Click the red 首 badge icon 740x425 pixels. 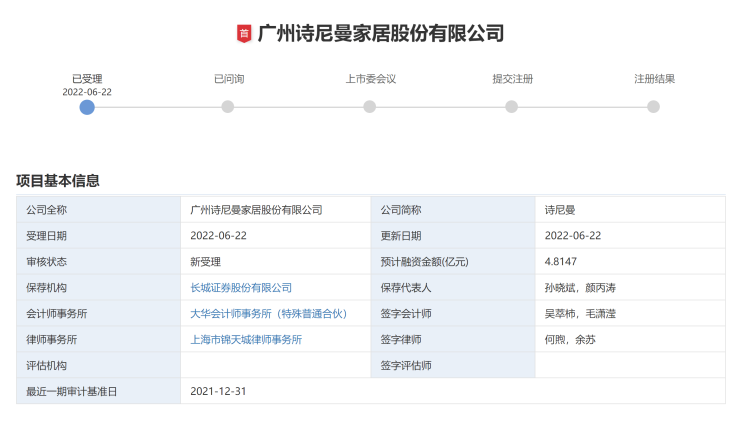click(244, 34)
